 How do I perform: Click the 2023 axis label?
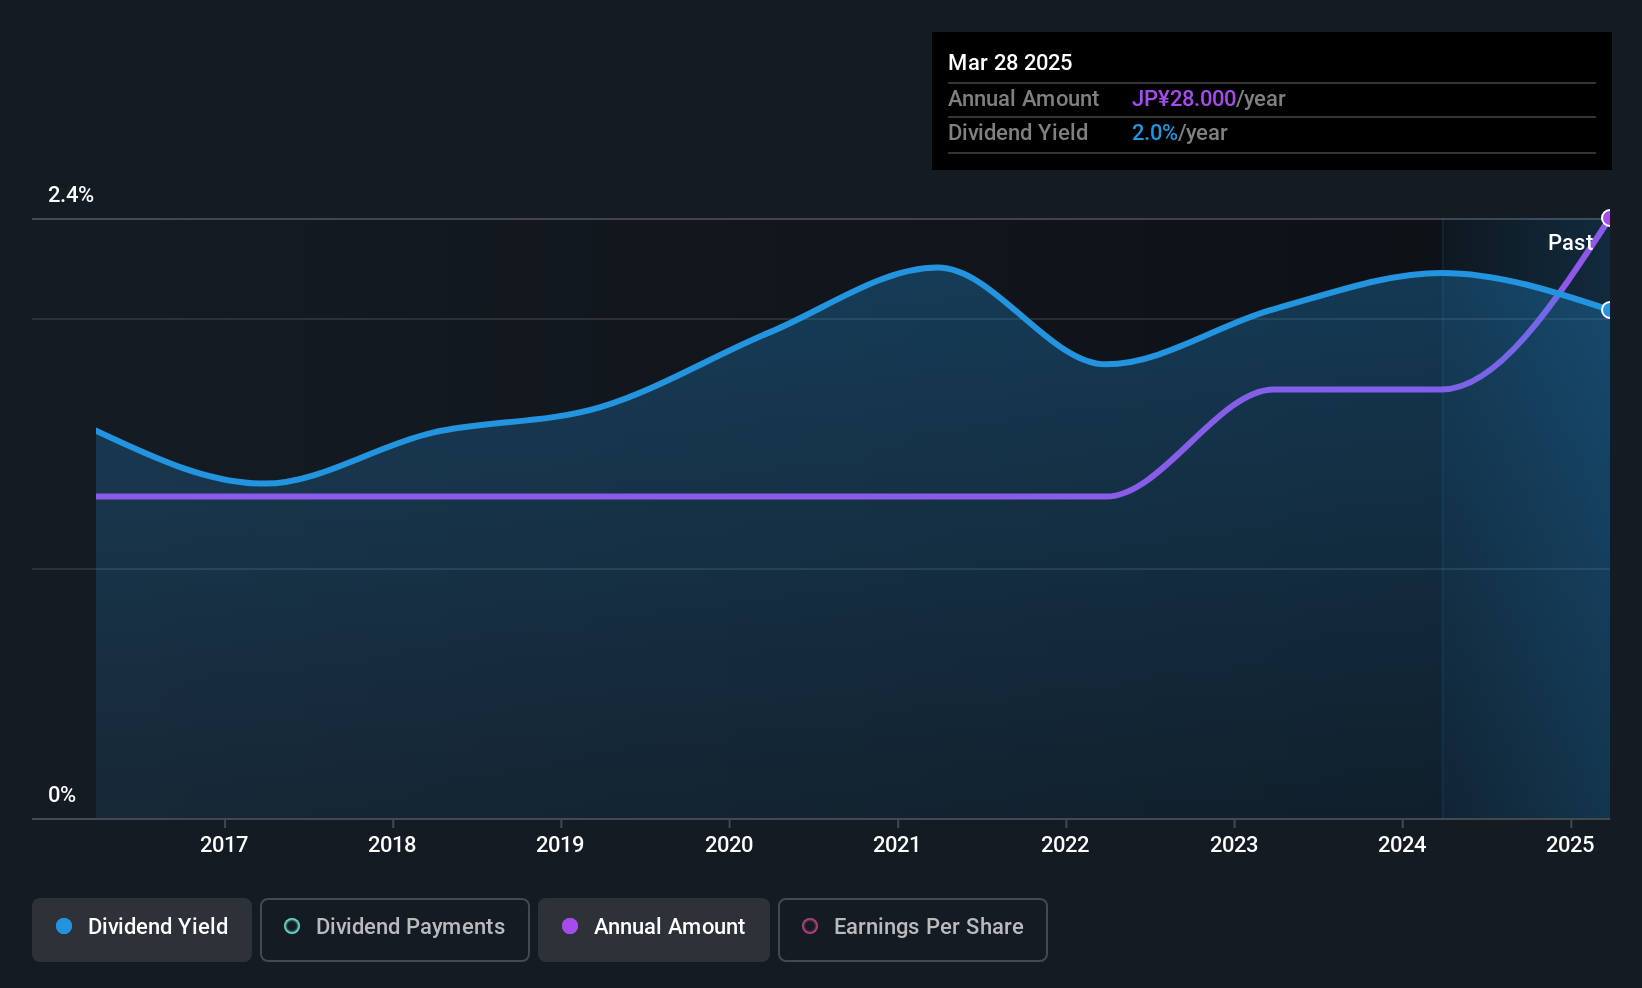tap(1234, 844)
